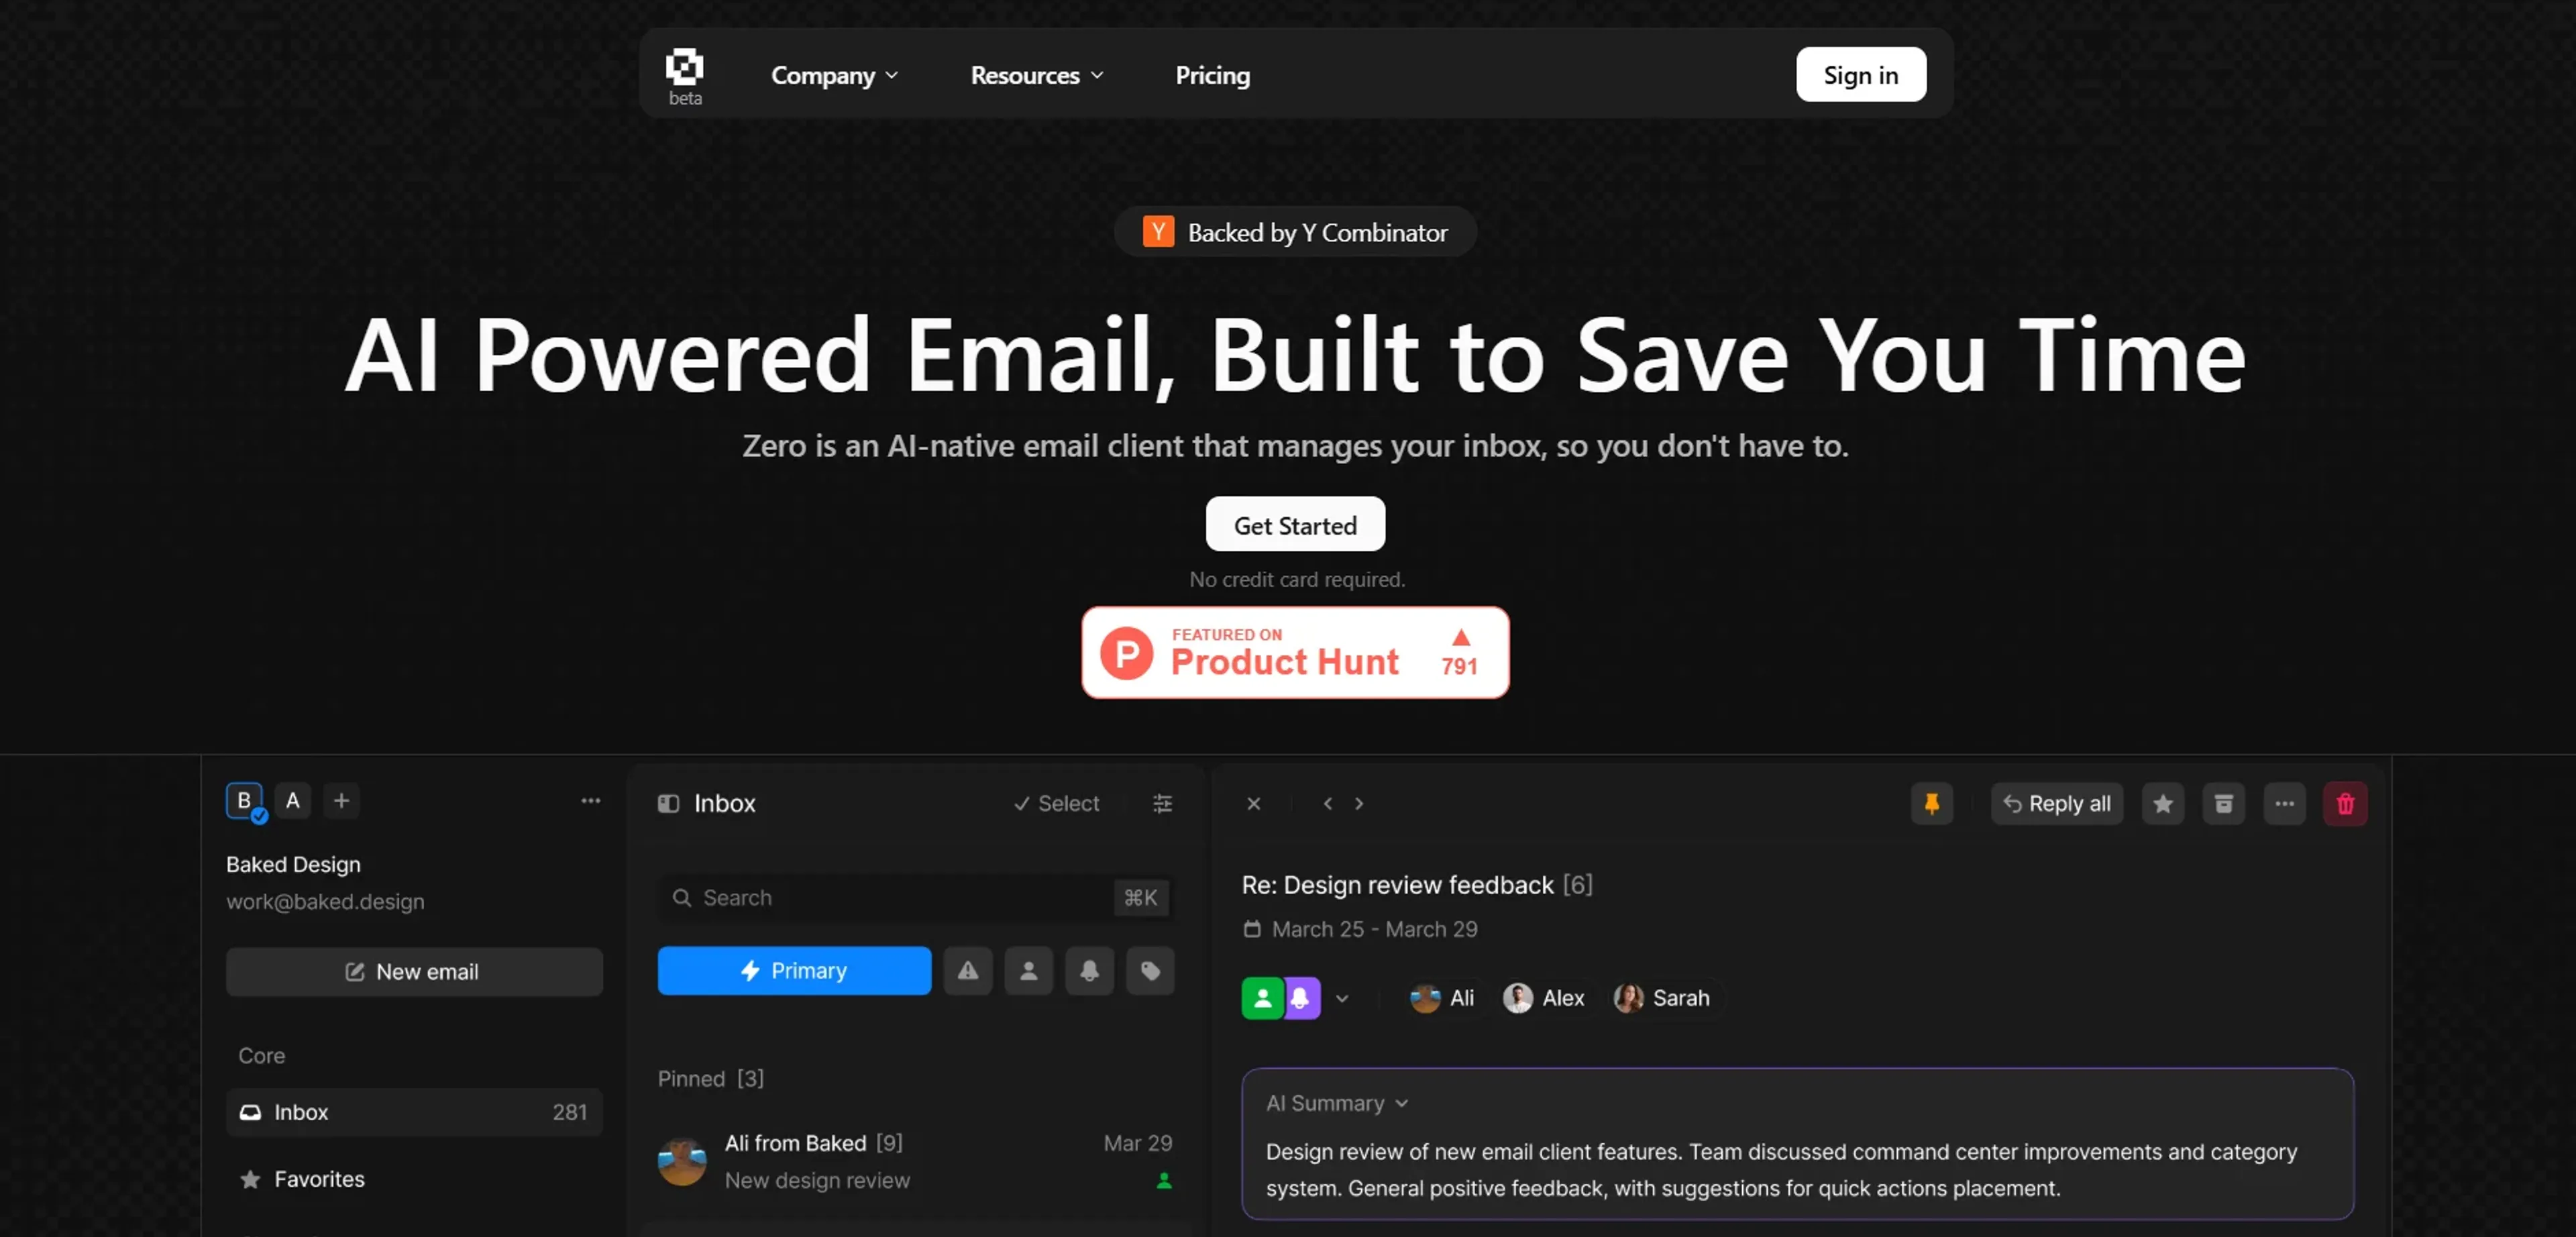Click the Zero logo in navbar
This screenshot has height=1237, width=2576.
point(685,76)
